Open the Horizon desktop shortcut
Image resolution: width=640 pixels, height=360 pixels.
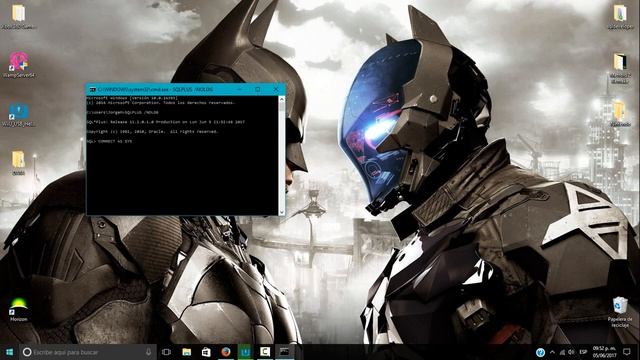tap(18, 310)
